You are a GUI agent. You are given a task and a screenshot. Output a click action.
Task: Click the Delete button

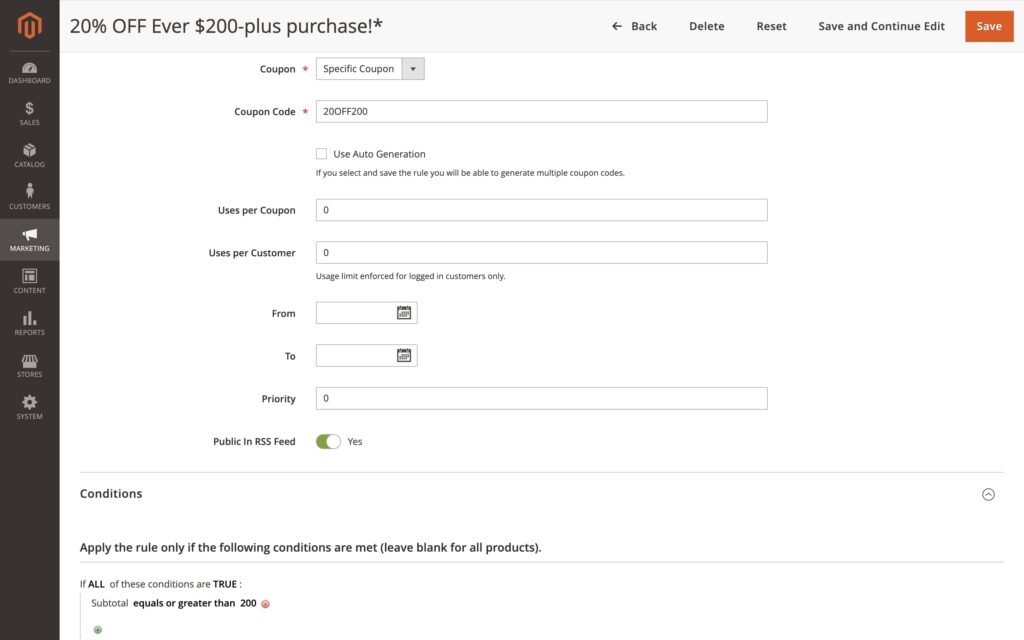(x=707, y=26)
